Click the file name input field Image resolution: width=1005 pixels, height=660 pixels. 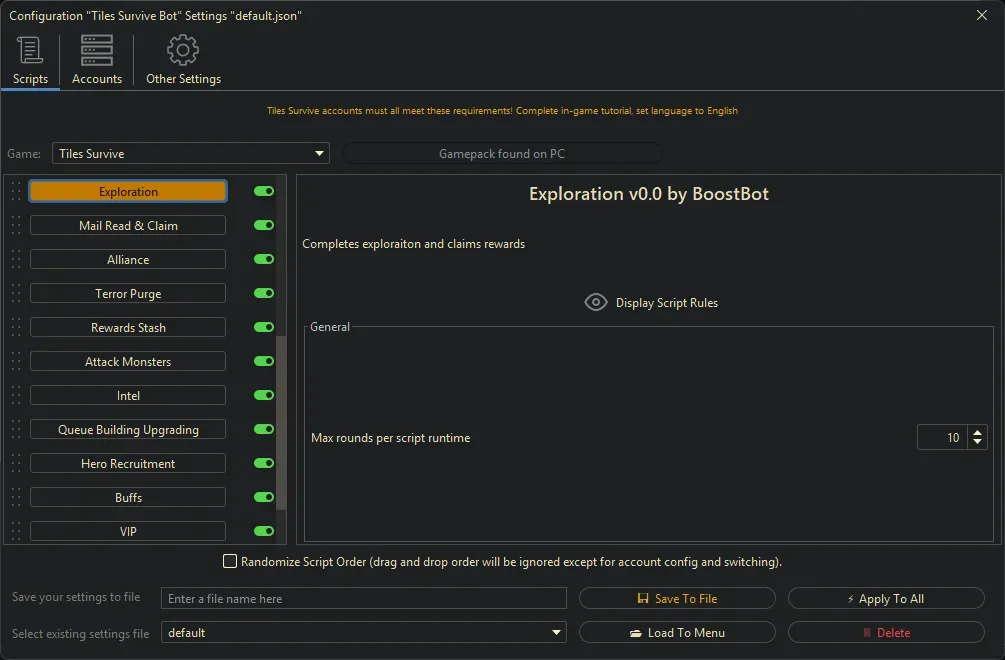tap(364, 599)
